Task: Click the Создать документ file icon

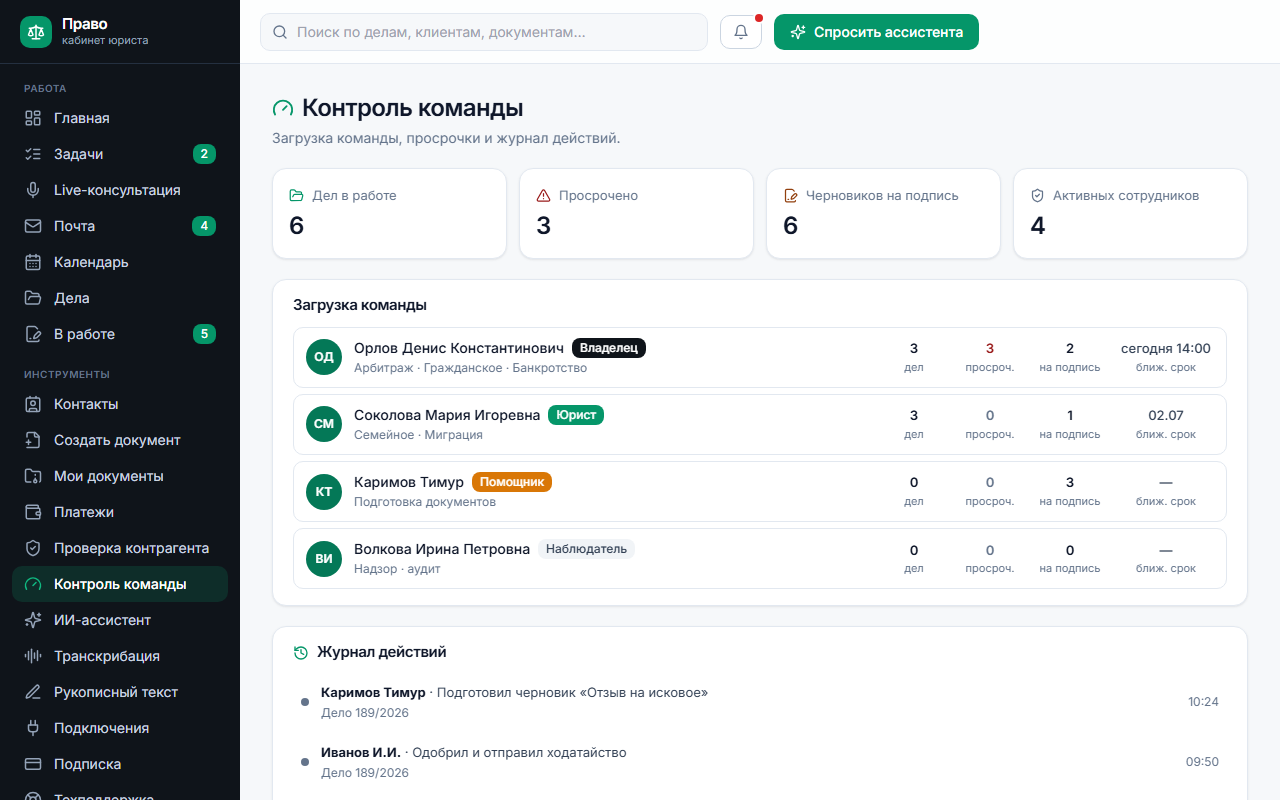Action: (x=33, y=440)
